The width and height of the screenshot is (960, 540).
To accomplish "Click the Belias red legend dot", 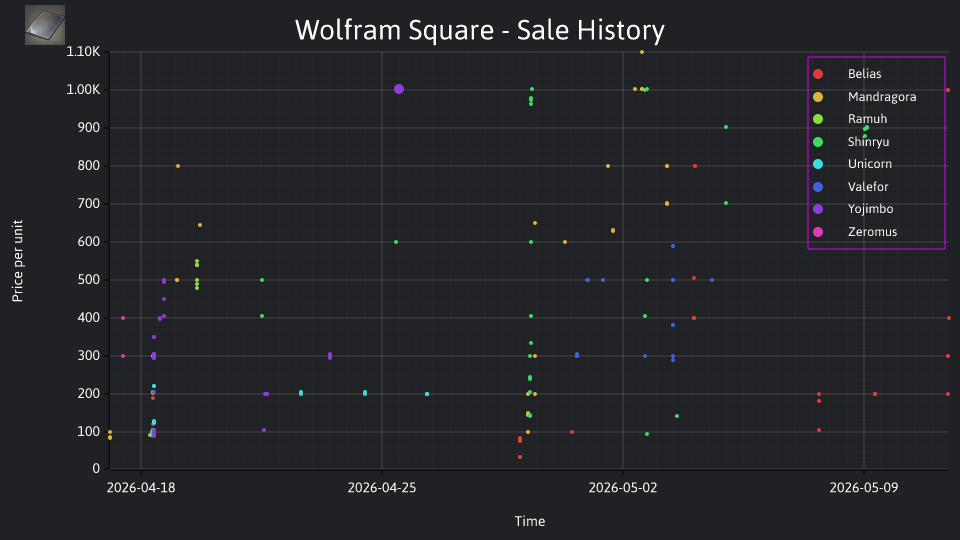I will 818,74.
